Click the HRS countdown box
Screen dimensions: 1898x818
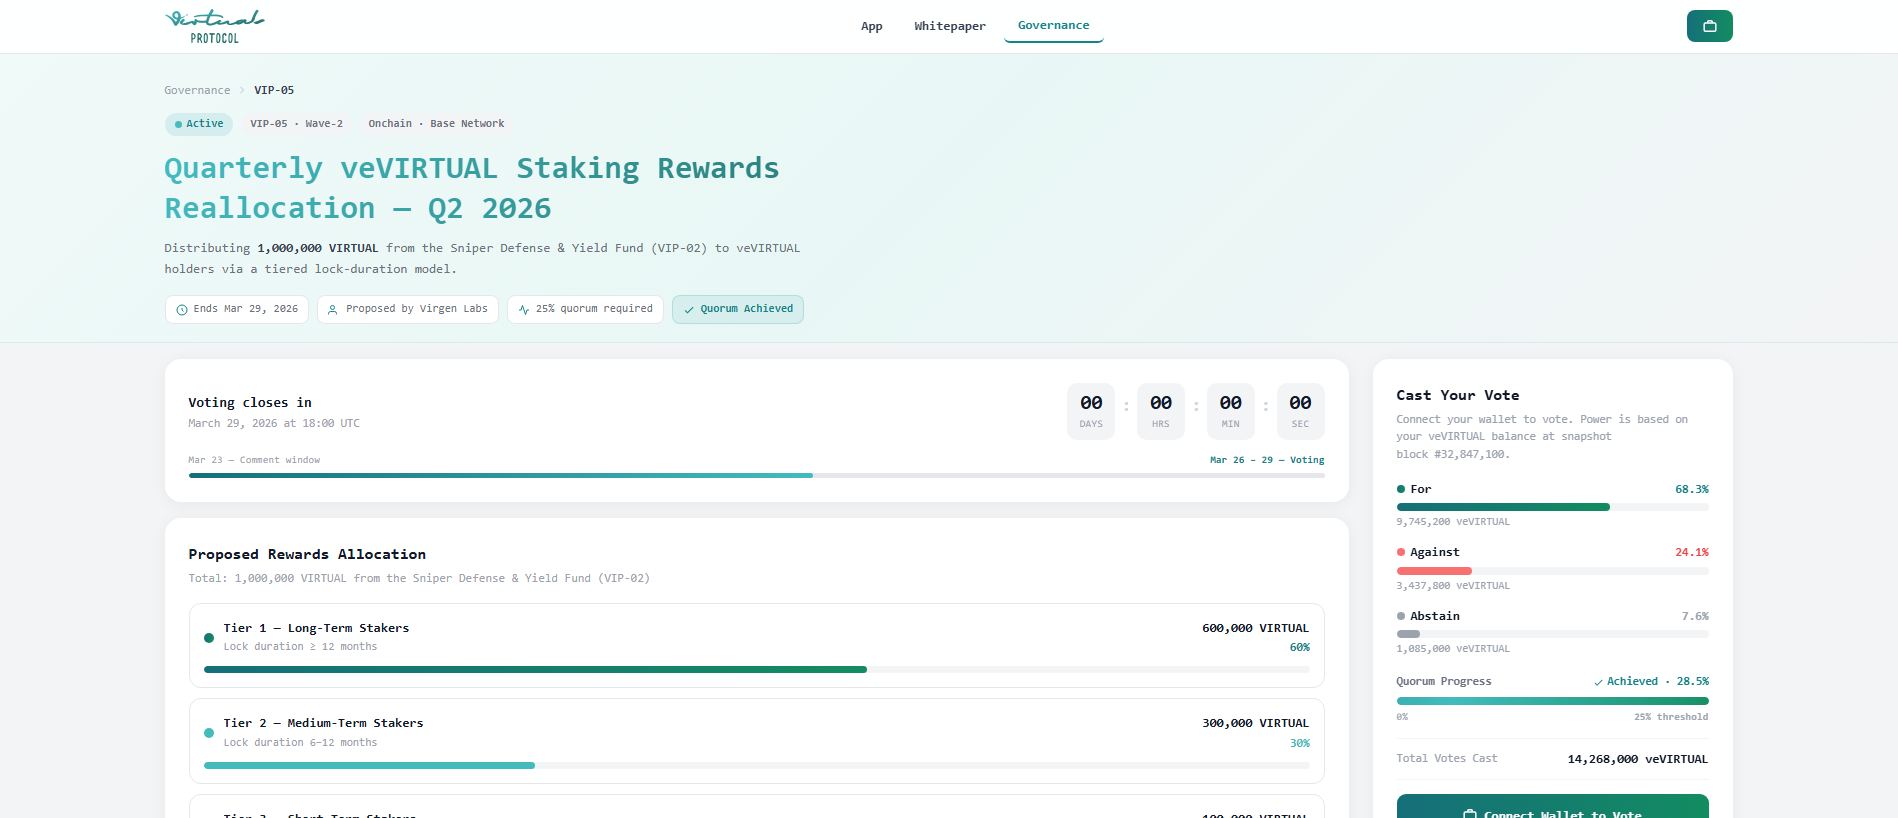click(1161, 411)
